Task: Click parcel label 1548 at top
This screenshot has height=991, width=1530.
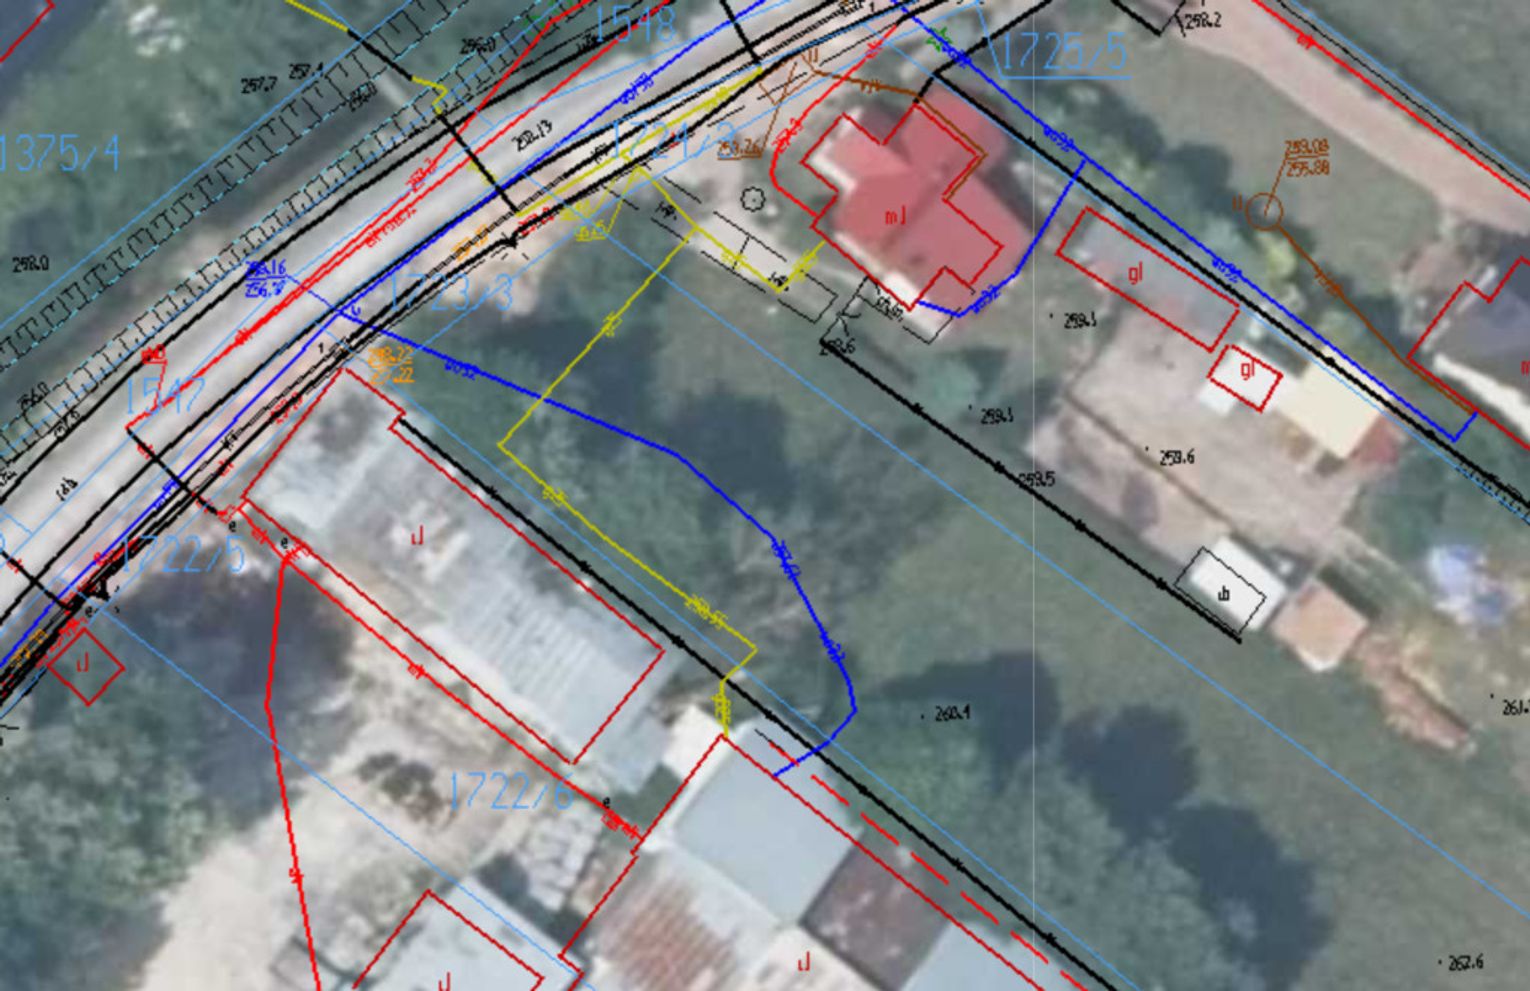Action: [634, 25]
